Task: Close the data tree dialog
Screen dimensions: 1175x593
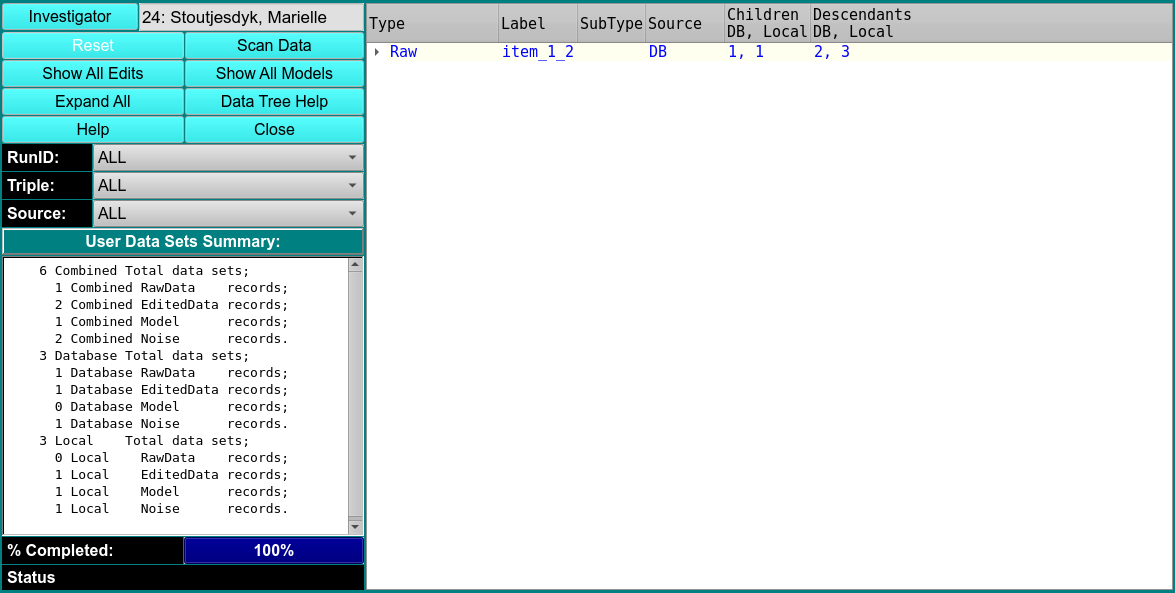Action: pyautogui.click(x=274, y=130)
